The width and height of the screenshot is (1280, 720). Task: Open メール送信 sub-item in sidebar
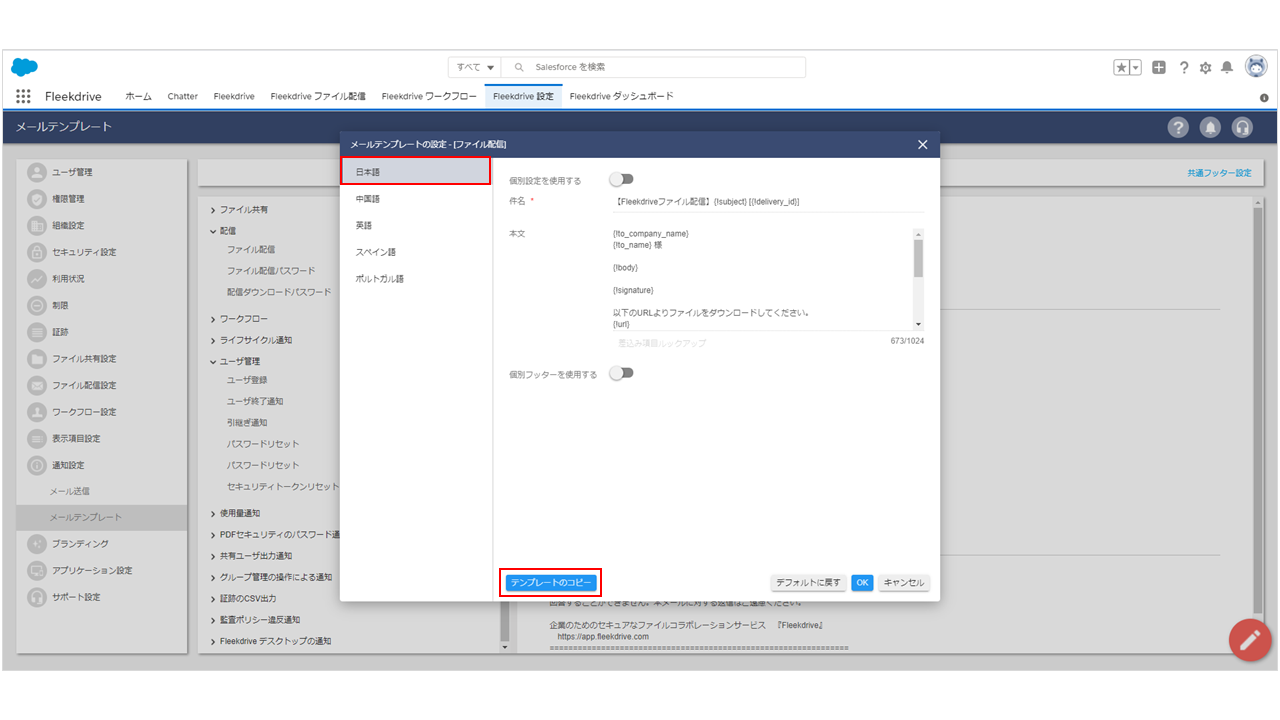pos(70,492)
